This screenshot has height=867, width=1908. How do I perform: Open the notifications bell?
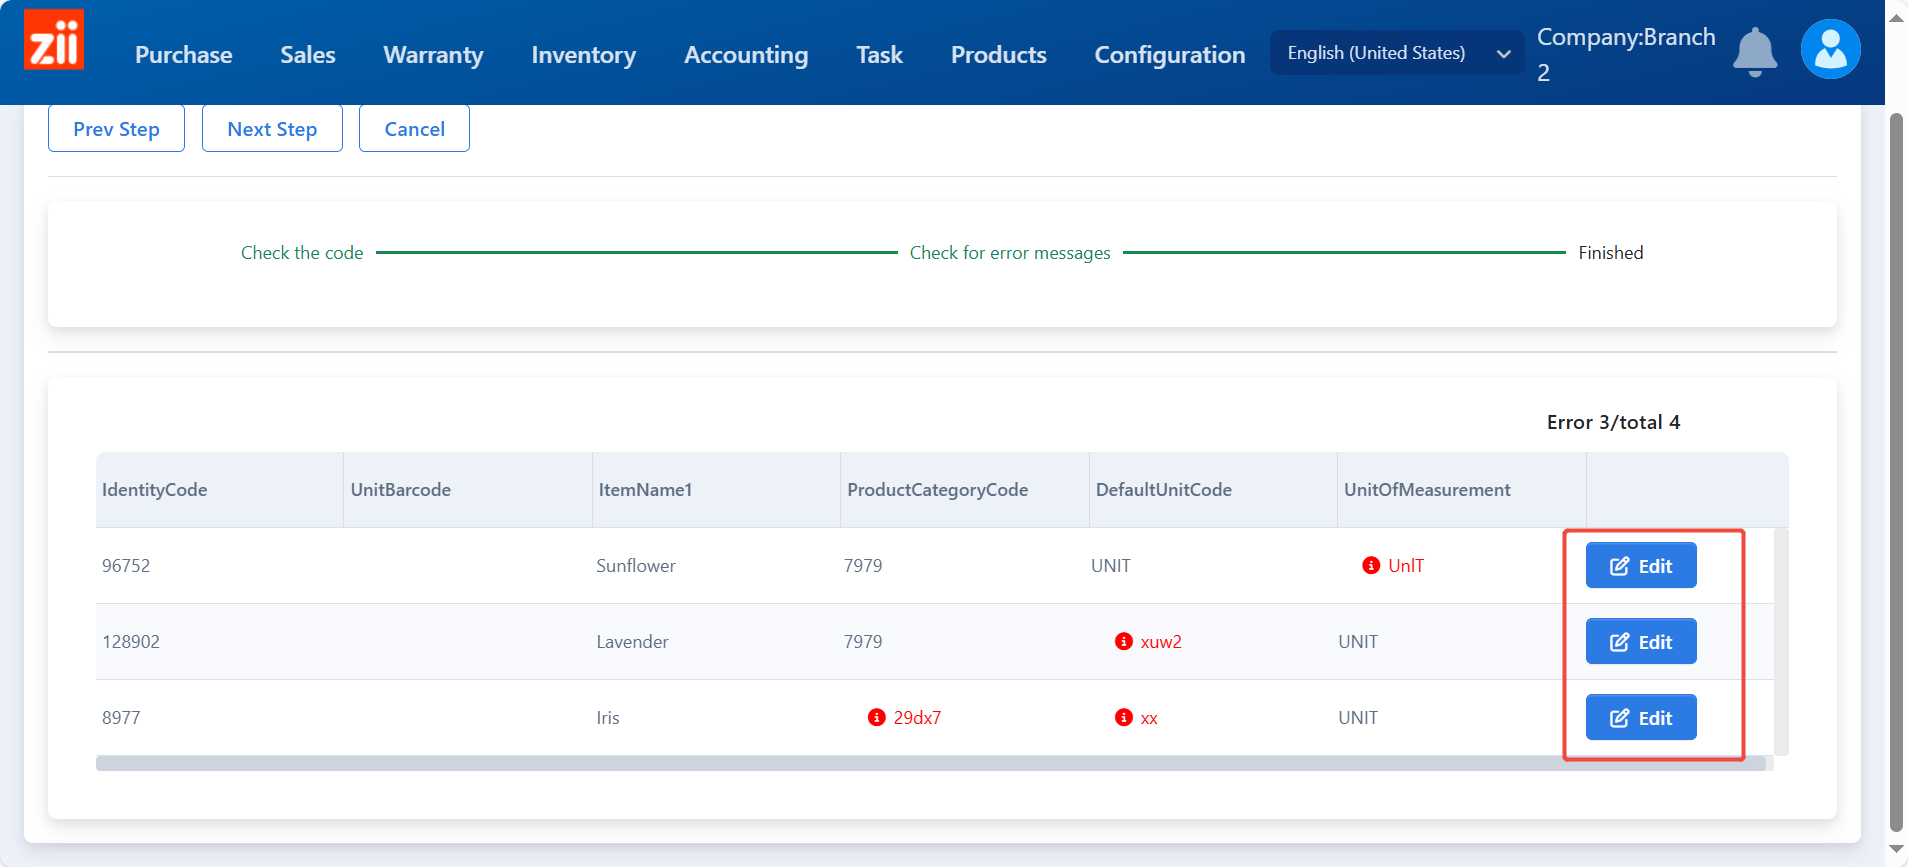tap(1754, 52)
